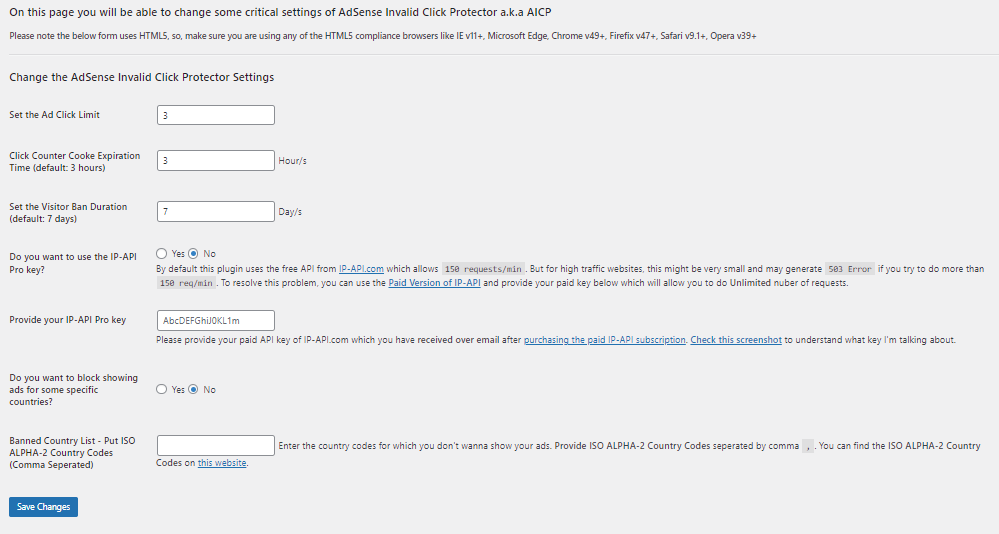
Task: Open the Paid Version of IP-API link
Action: click(435, 283)
